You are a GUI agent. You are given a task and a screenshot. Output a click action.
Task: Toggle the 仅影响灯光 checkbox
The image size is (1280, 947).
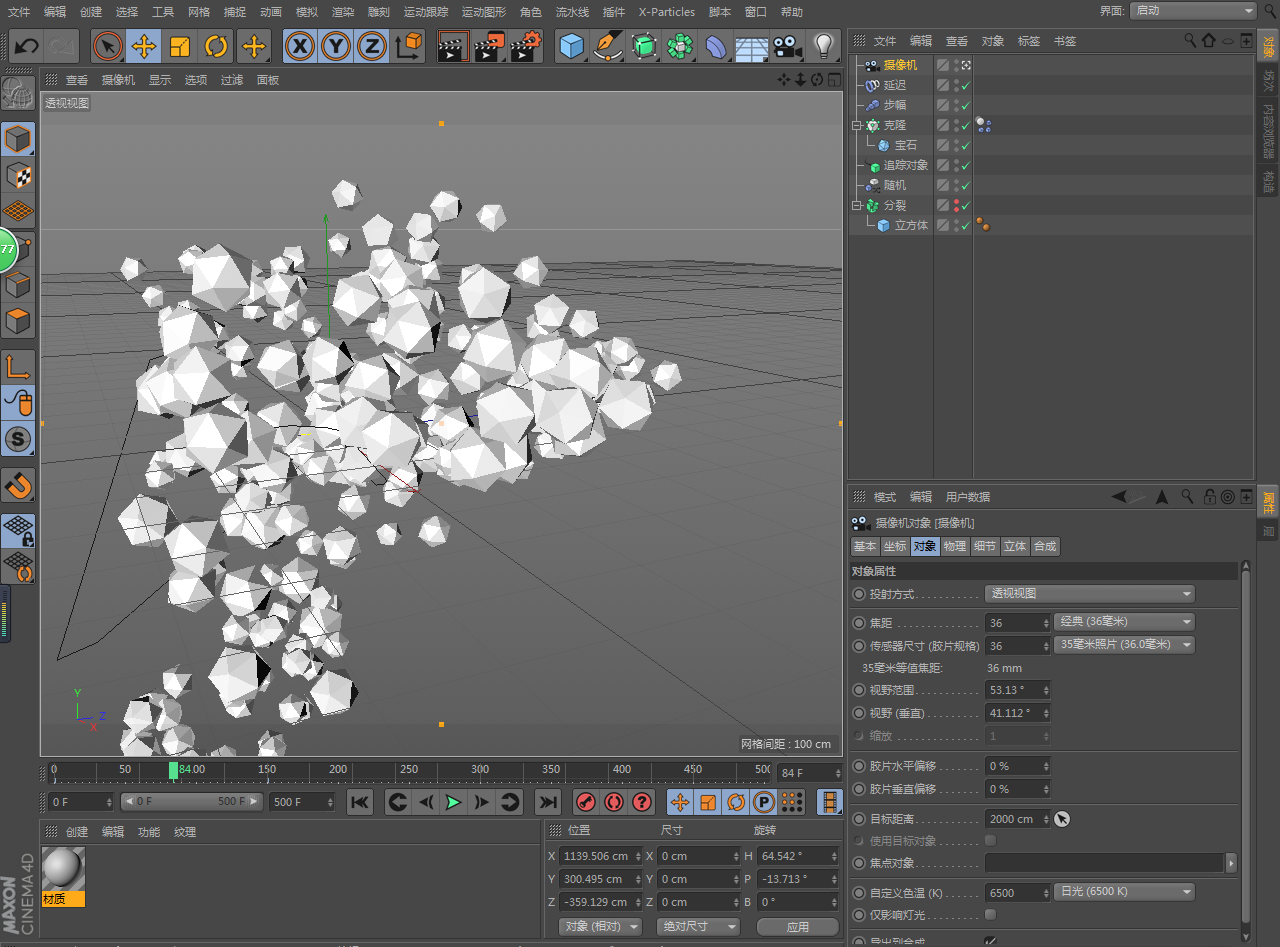coord(990,914)
